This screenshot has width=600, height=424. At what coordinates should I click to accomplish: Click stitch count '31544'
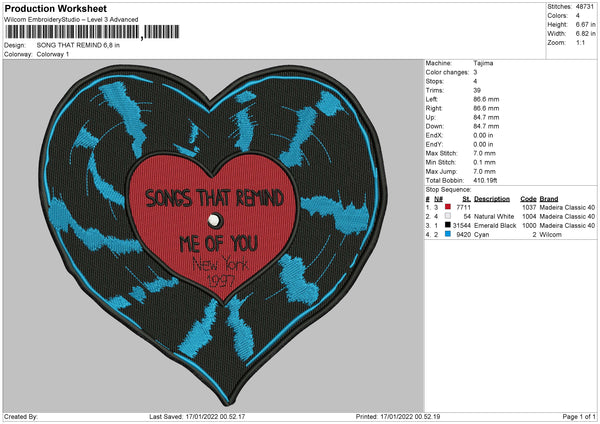coord(461,225)
